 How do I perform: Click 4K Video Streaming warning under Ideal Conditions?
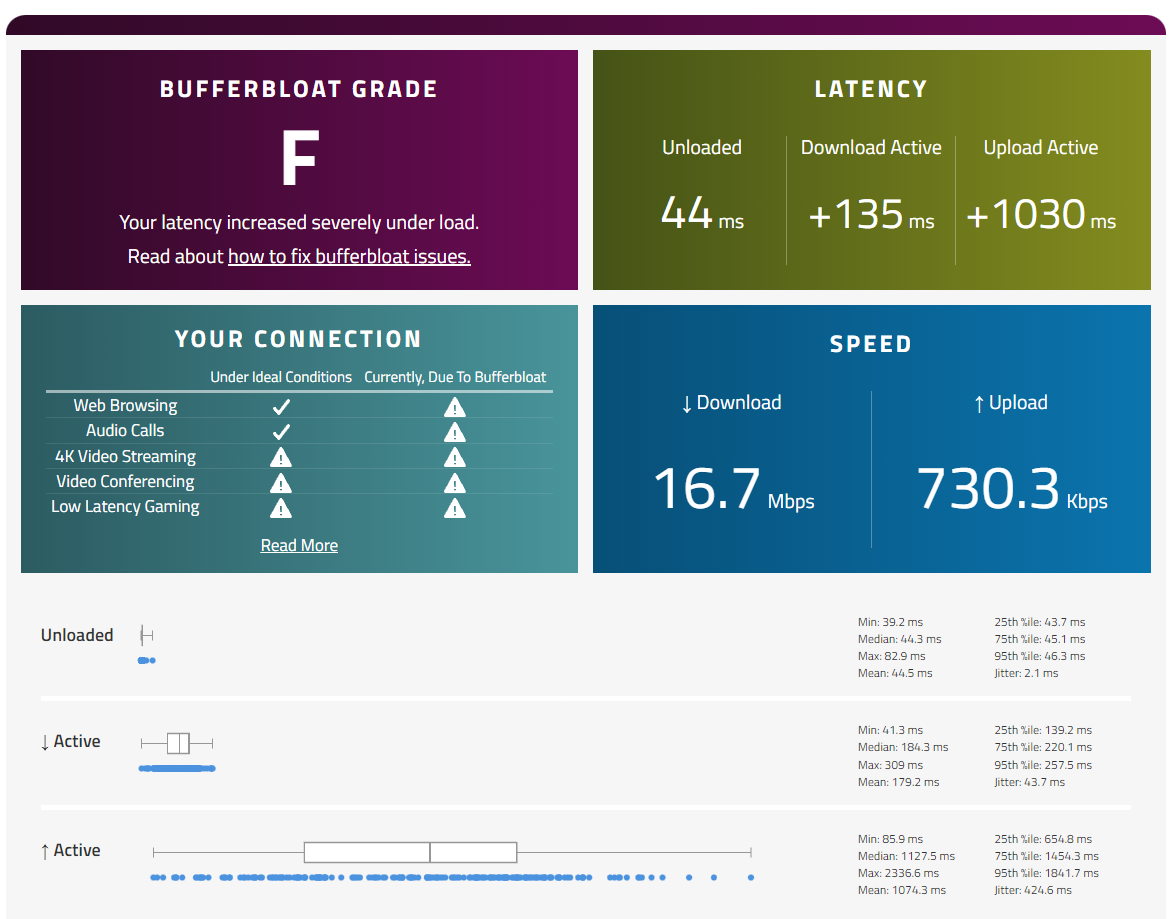281,457
